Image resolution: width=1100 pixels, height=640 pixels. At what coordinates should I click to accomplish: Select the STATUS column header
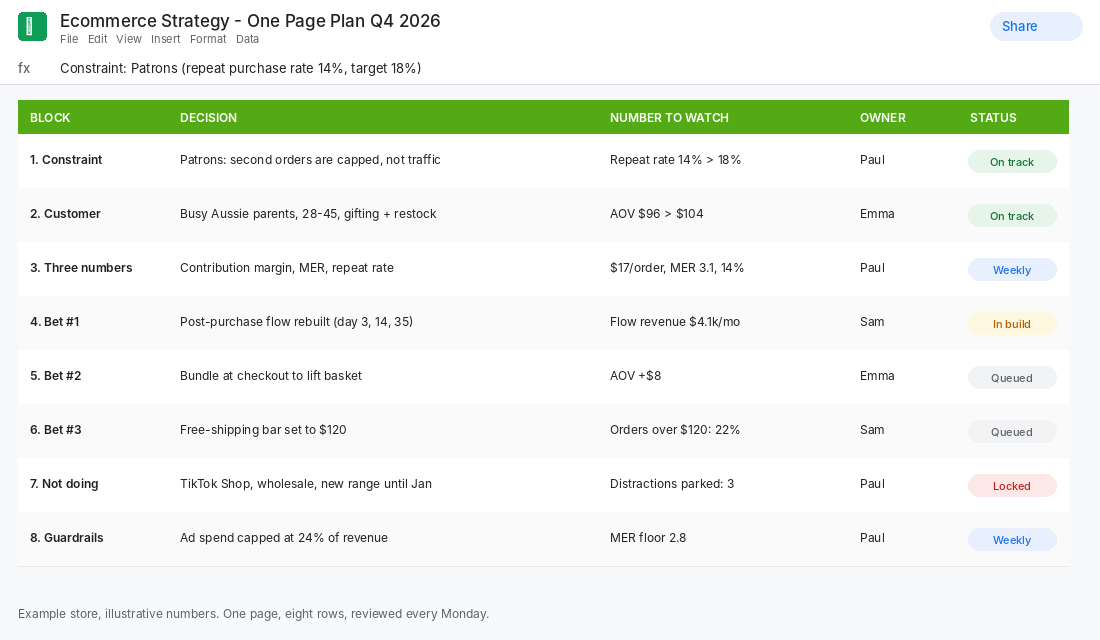coord(993,118)
